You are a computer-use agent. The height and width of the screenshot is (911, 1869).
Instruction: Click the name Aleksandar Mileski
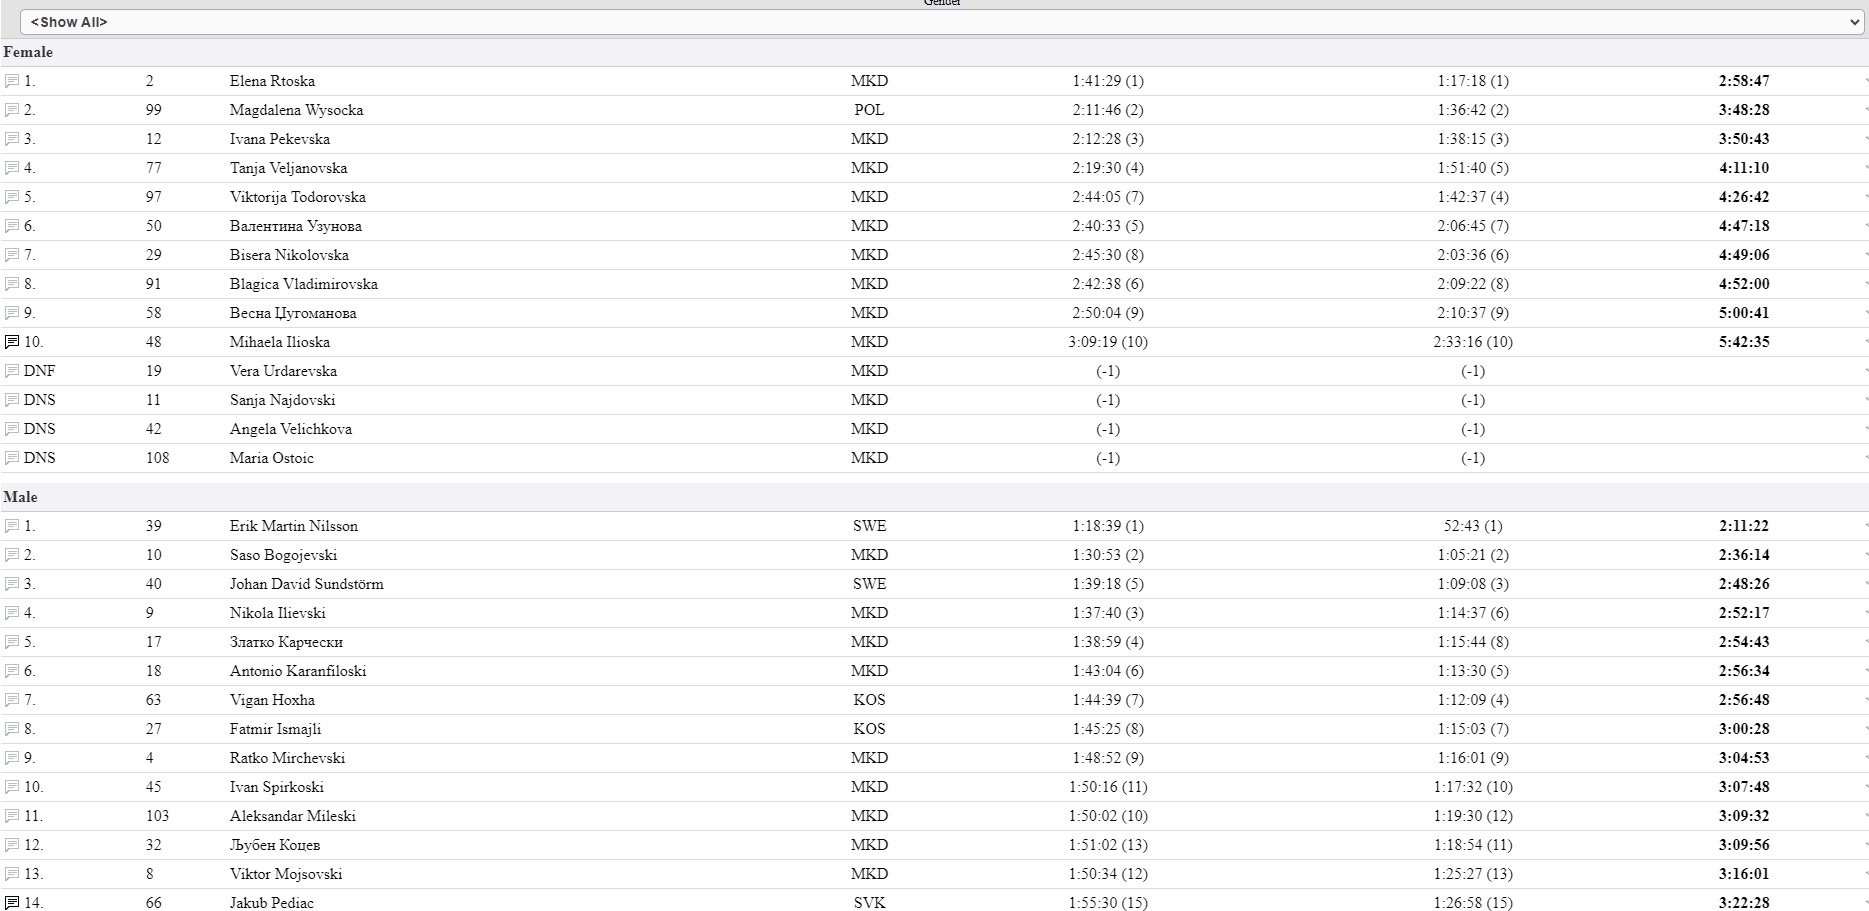292,816
